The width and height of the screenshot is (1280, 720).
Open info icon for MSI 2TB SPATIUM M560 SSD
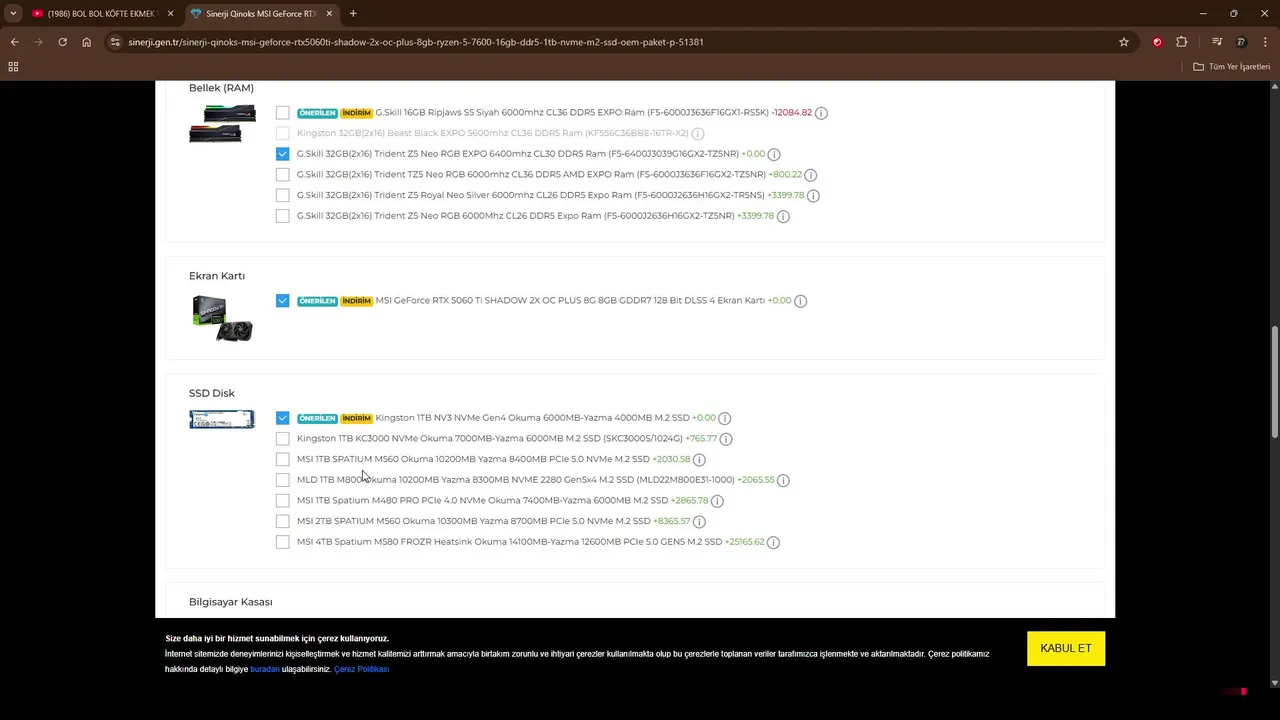tap(699, 521)
